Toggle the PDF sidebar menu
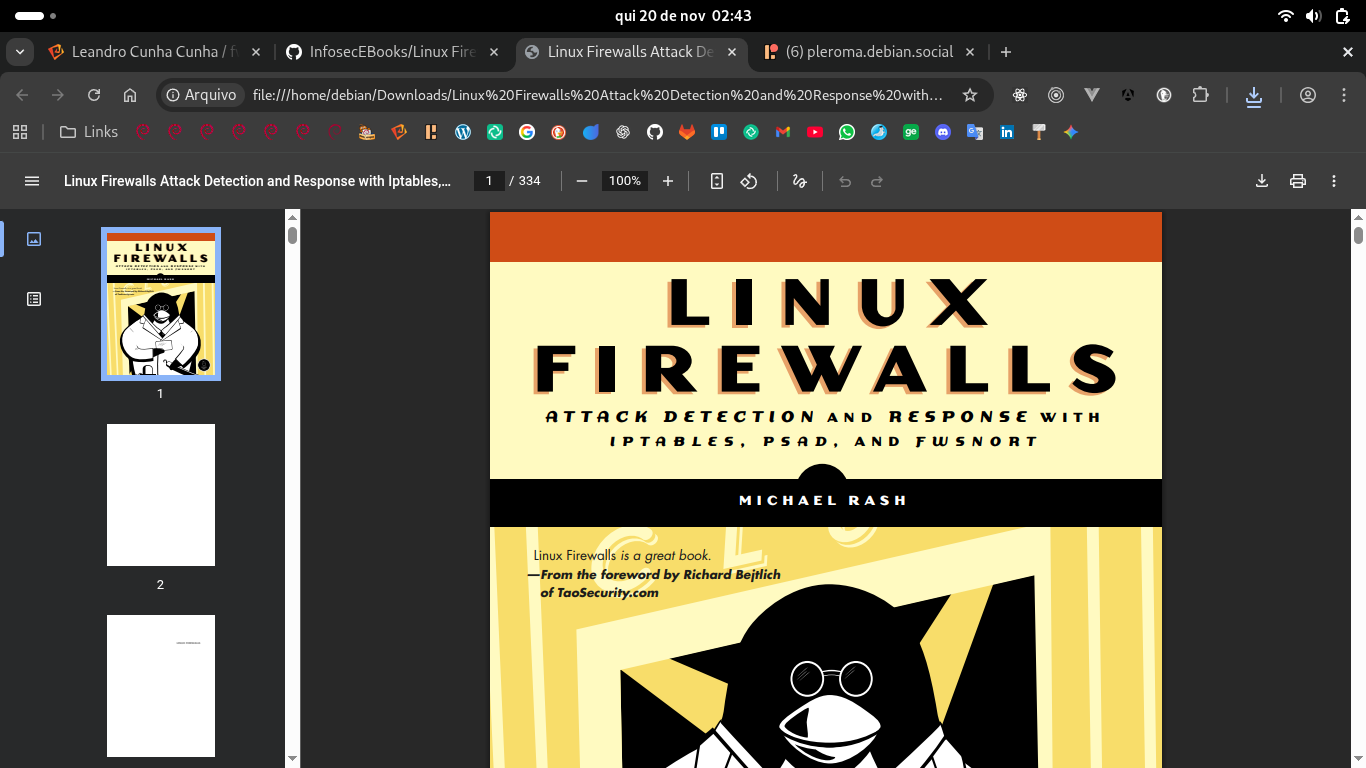 (32, 181)
